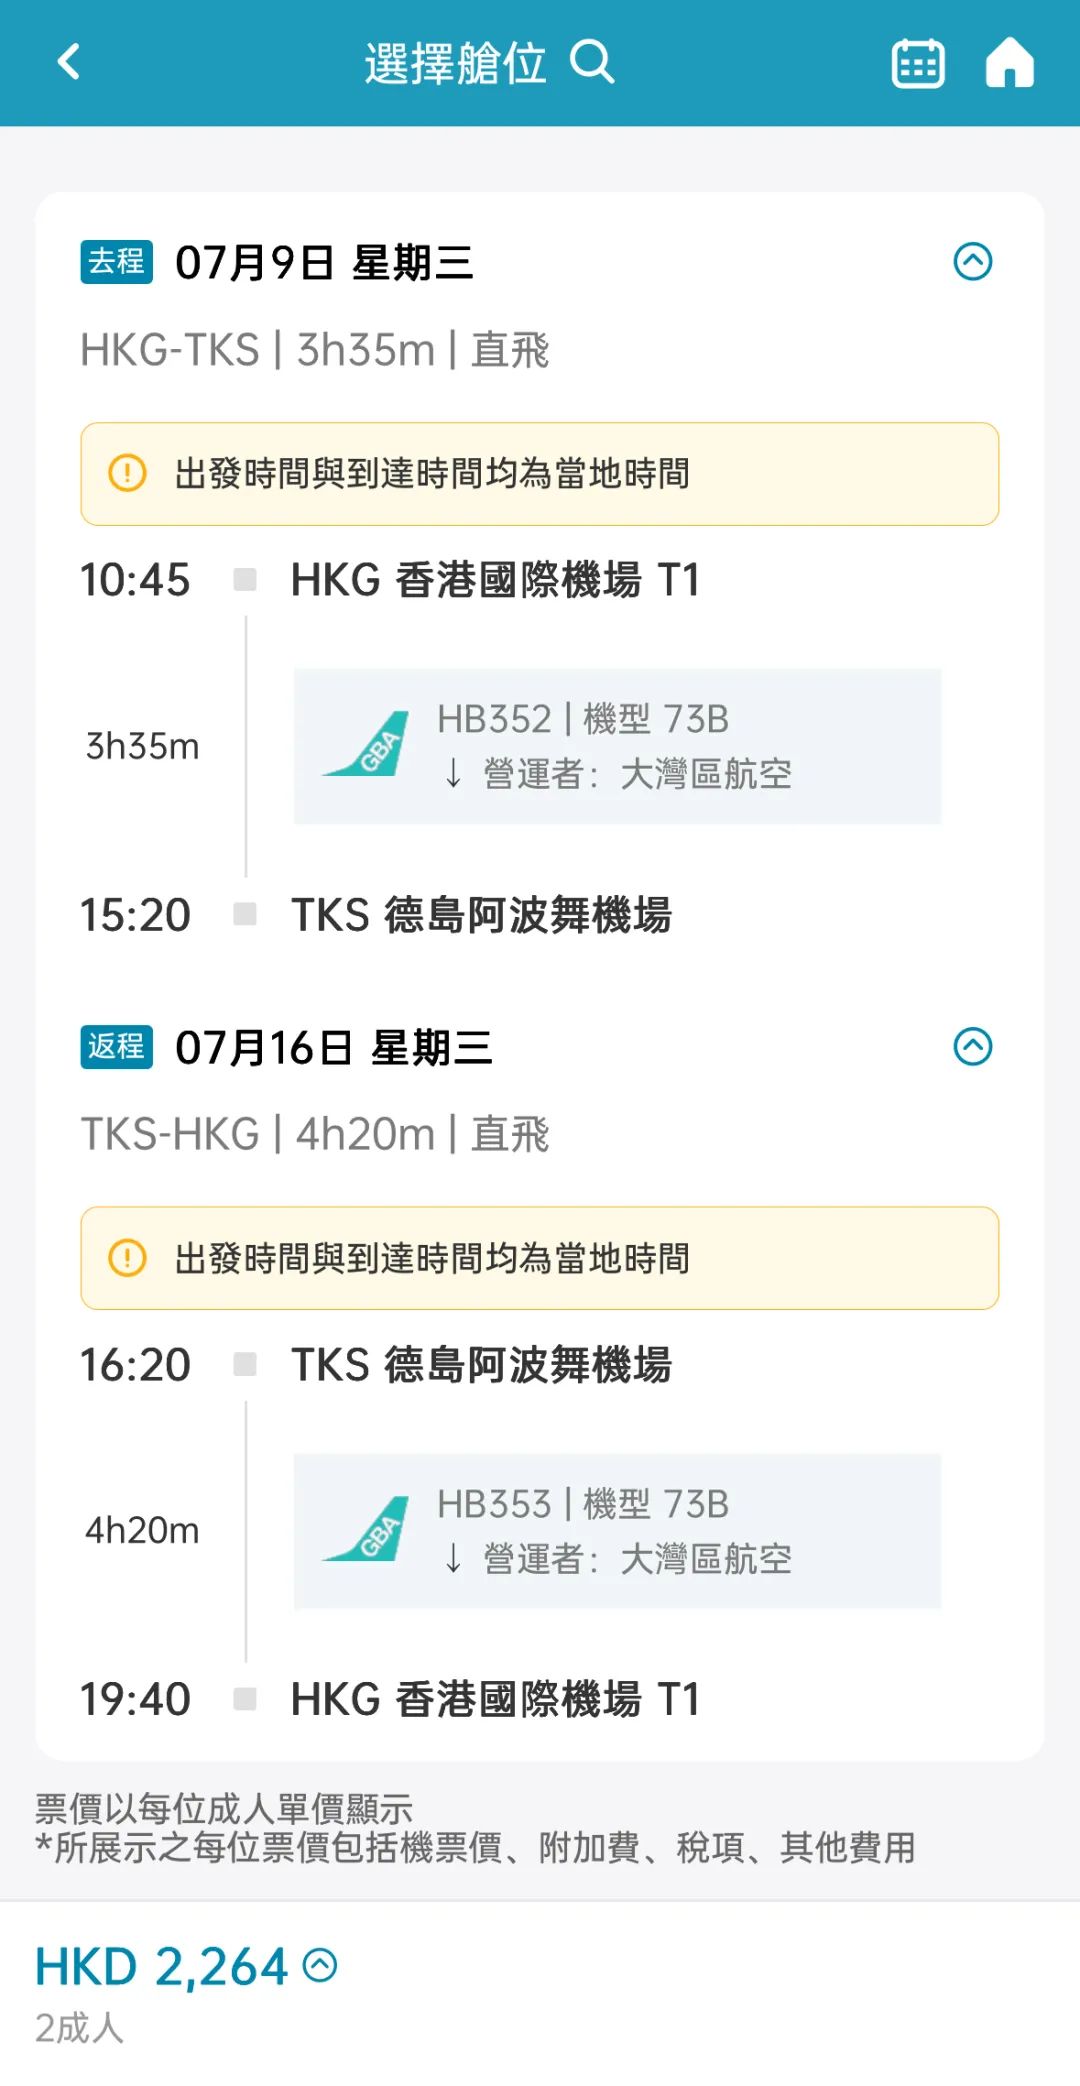Tap the HKG-TKS 3h35m route summary
1080x2086 pixels.
(315, 350)
